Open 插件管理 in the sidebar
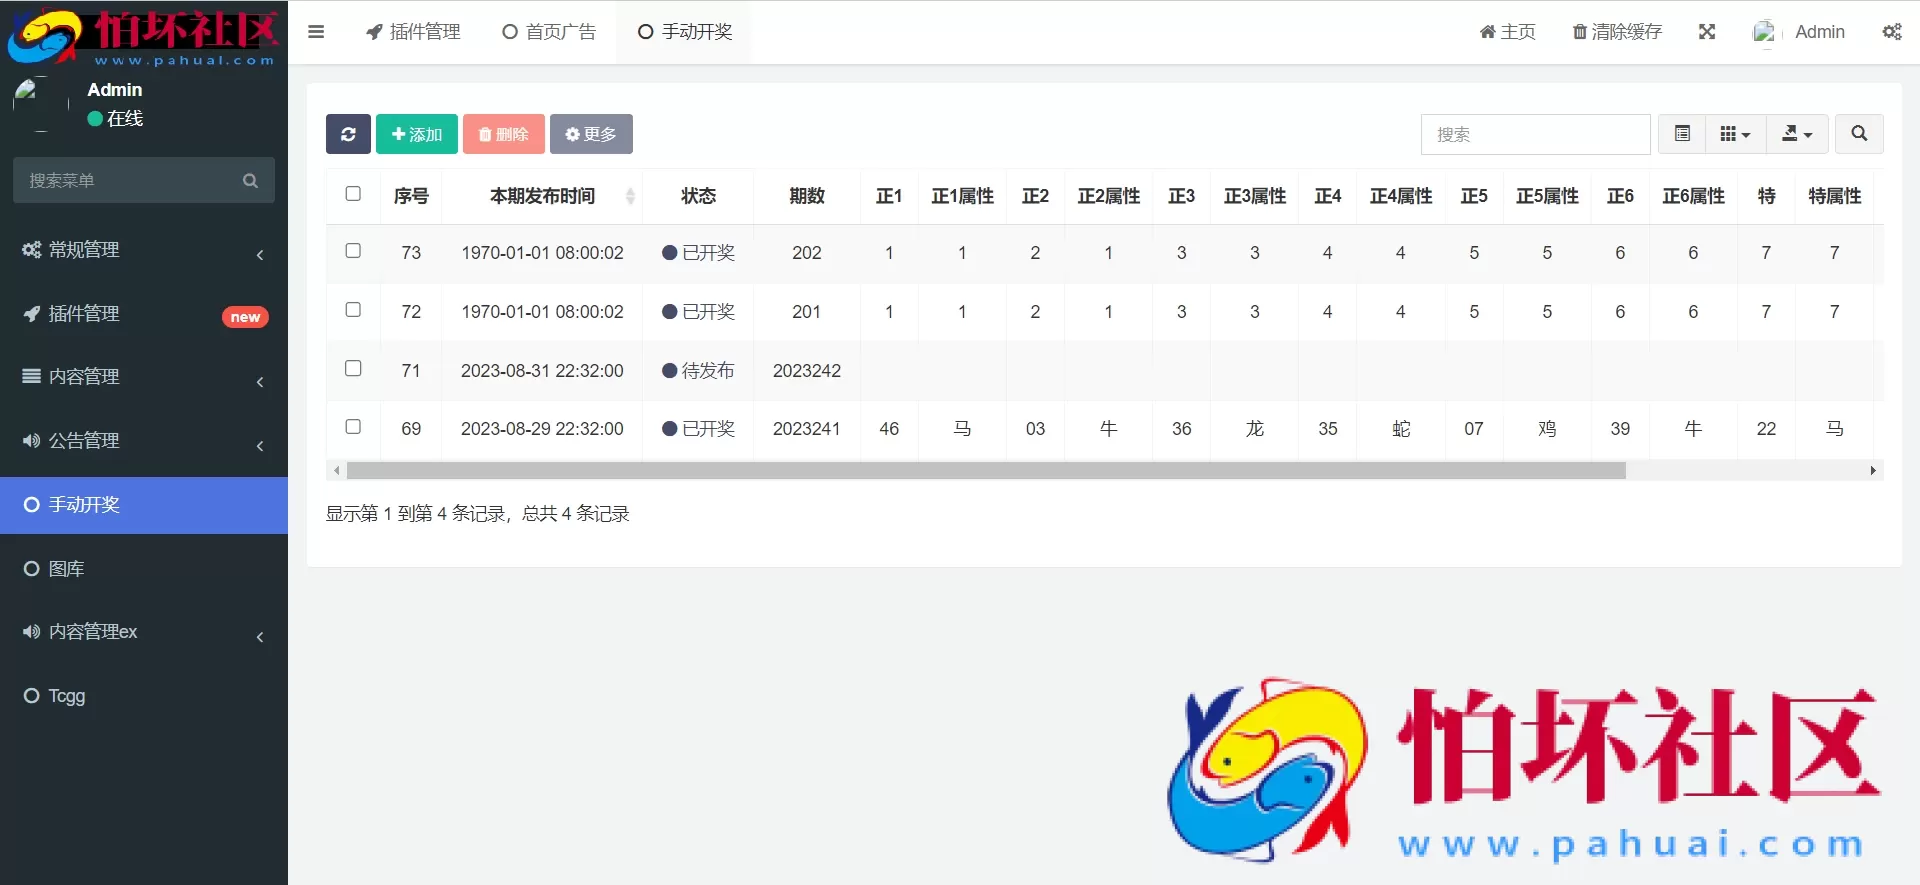This screenshot has width=1920, height=885. [x=144, y=314]
